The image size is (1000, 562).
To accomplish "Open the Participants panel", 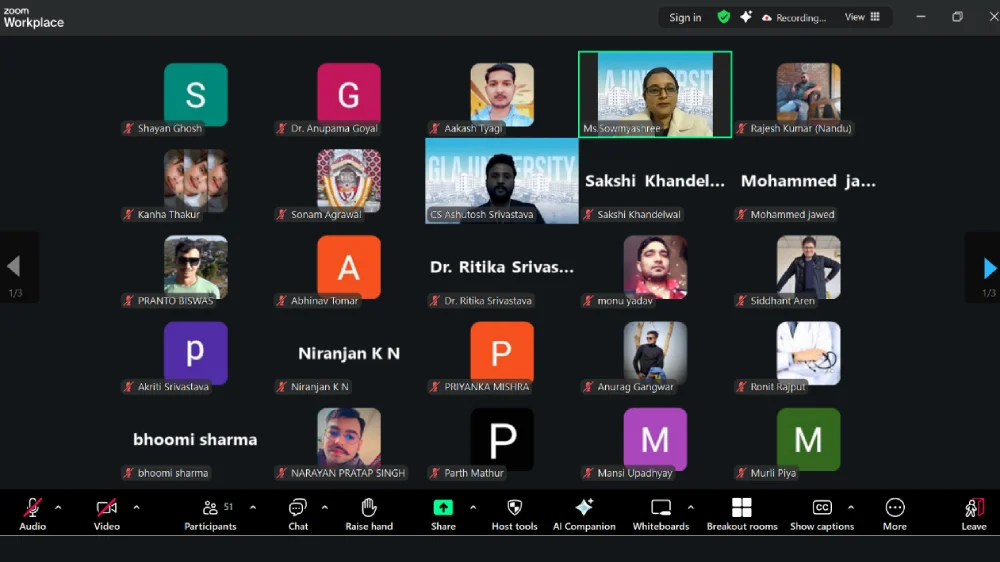I will coord(210,514).
